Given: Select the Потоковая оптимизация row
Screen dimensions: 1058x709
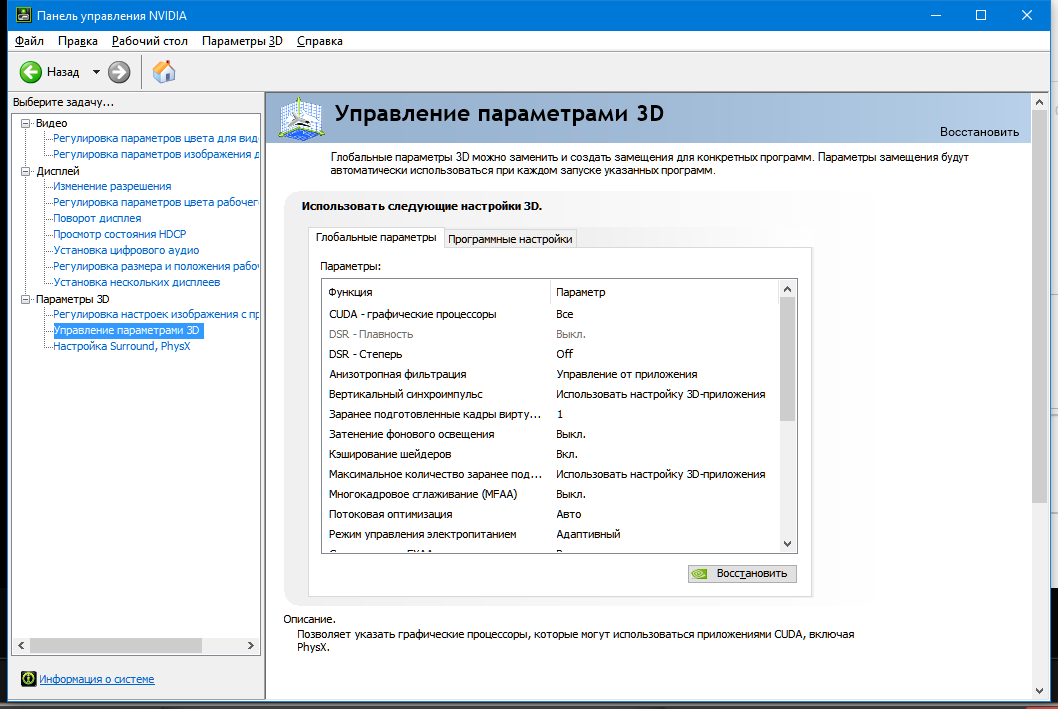Looking at the screenshot, I should point(550,514).
